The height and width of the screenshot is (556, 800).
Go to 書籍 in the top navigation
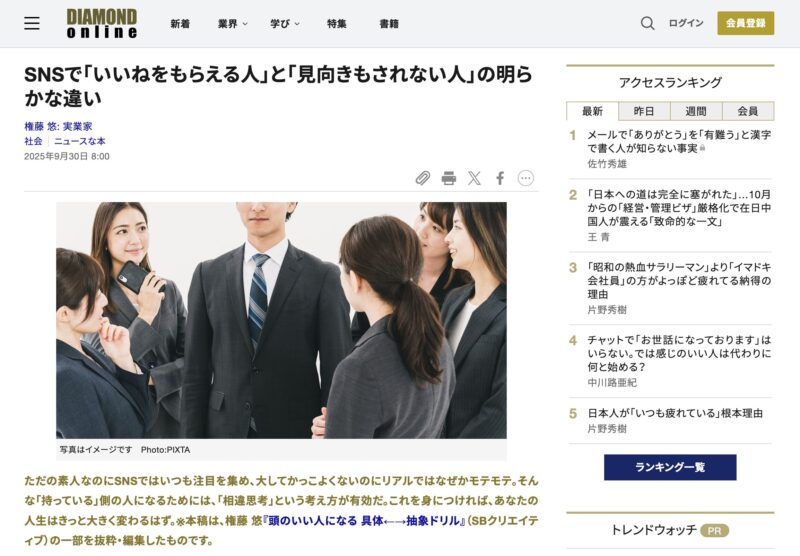pyautogui.click(x=389, y=23)
